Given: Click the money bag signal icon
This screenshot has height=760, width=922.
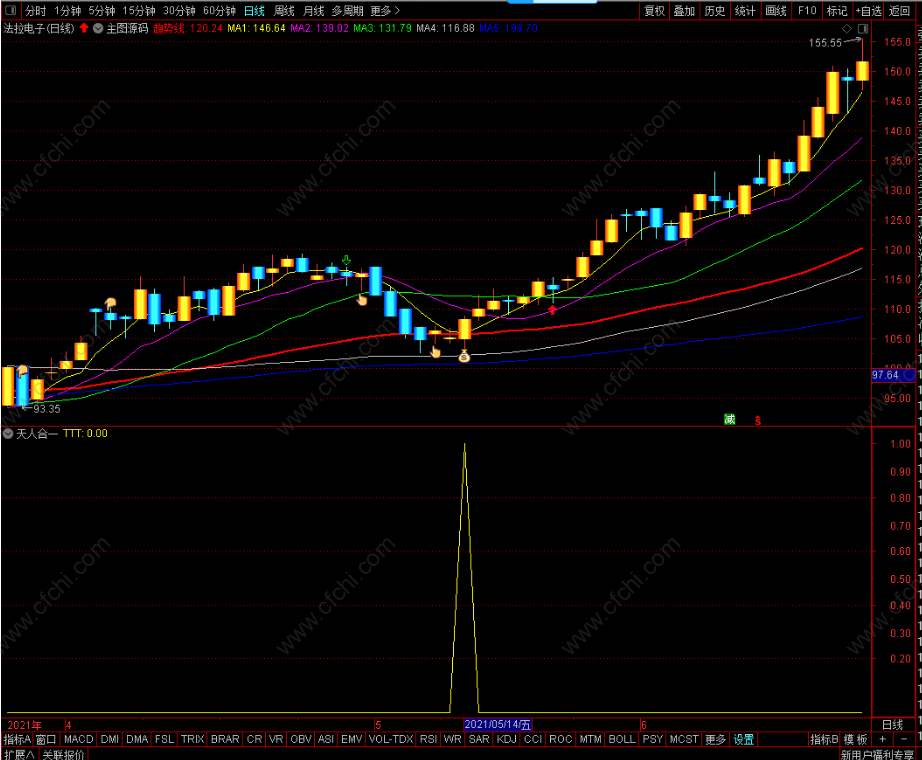Looking at the screenshot, I should (x=464, y=356).
